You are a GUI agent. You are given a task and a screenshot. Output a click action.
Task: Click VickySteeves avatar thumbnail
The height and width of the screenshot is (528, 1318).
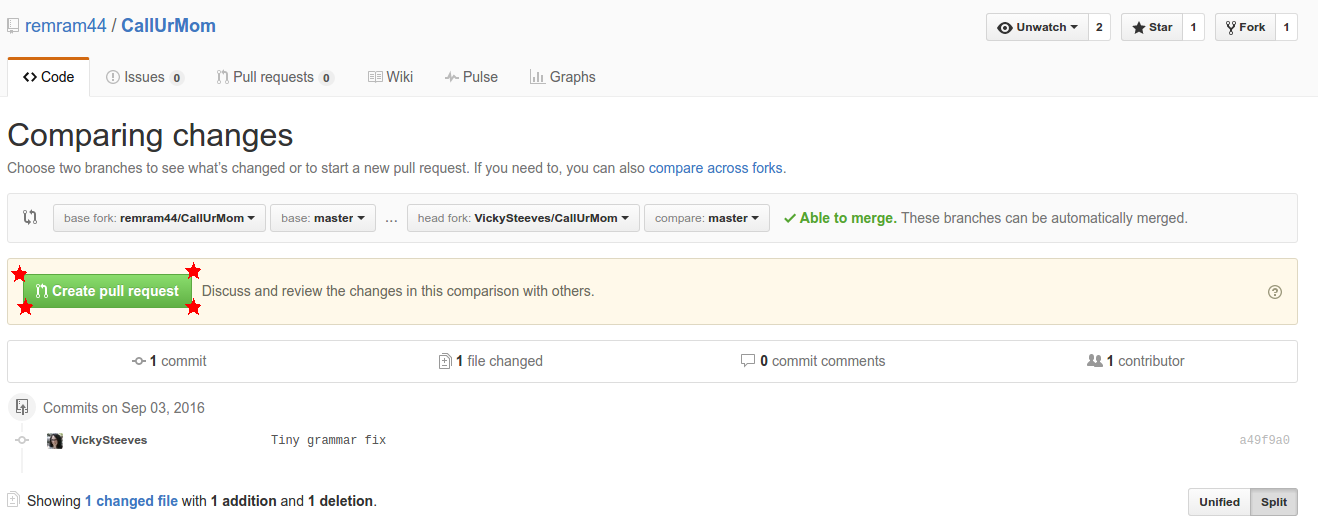tap(55, 441)
